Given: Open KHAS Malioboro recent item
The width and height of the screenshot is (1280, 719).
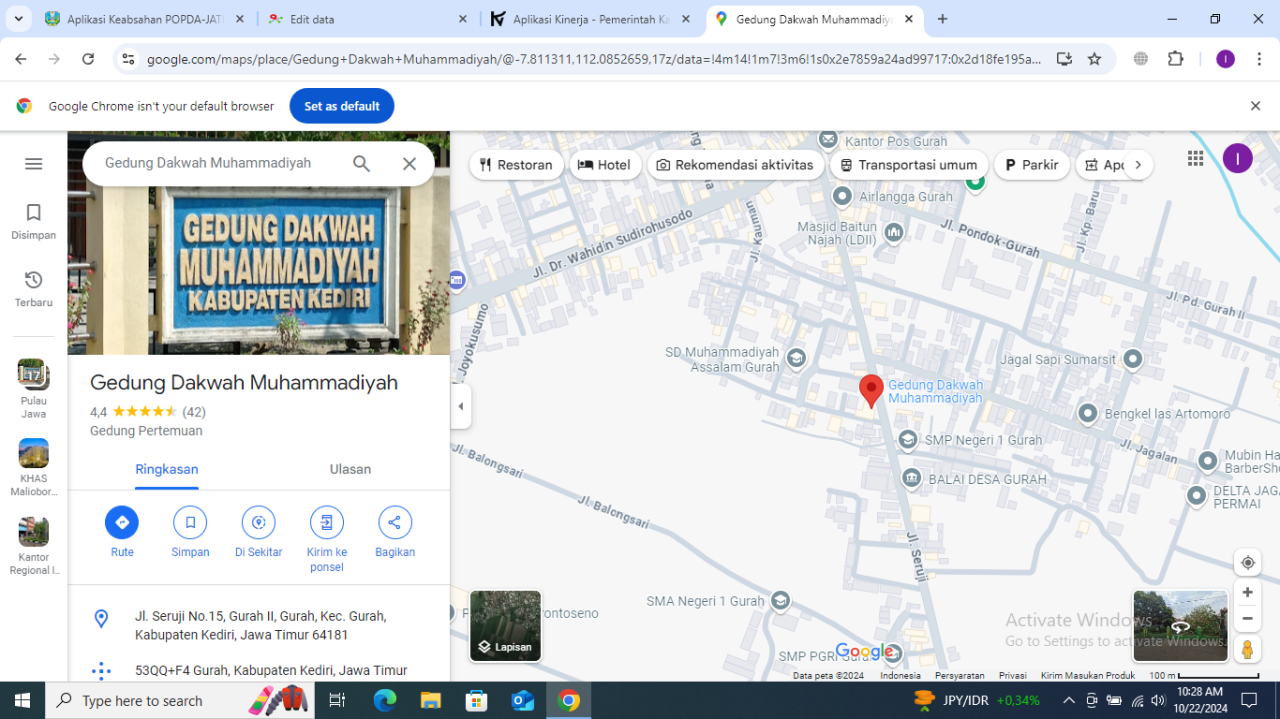Looking at the screenshot, I should pos(33,468).
